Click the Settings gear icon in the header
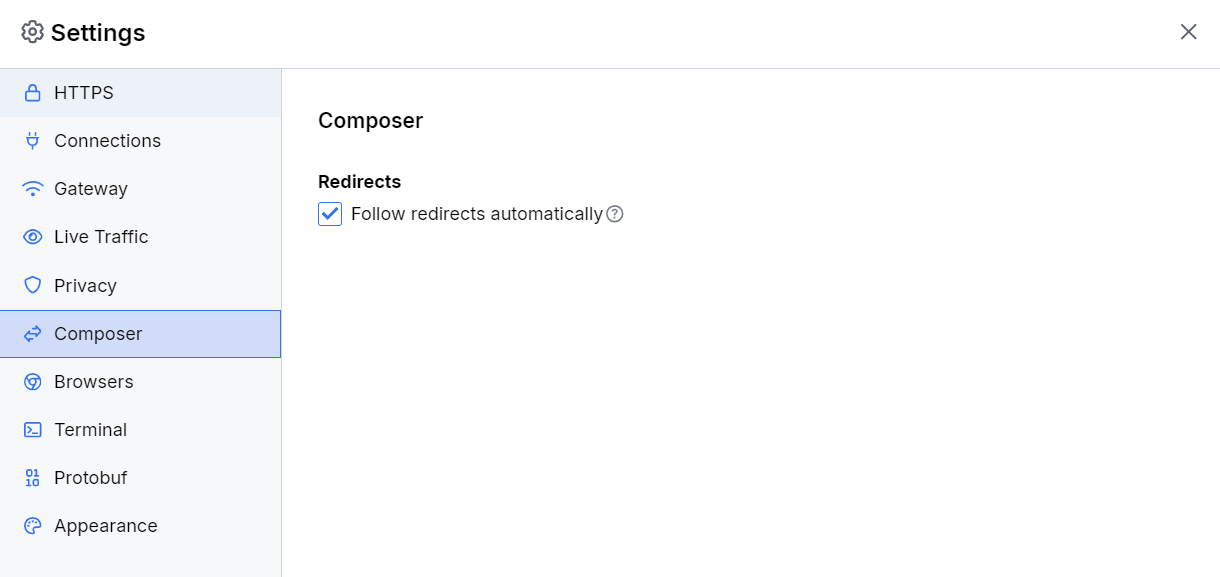The height and width of the screenshot is (577, 1220). coord(33,32)
